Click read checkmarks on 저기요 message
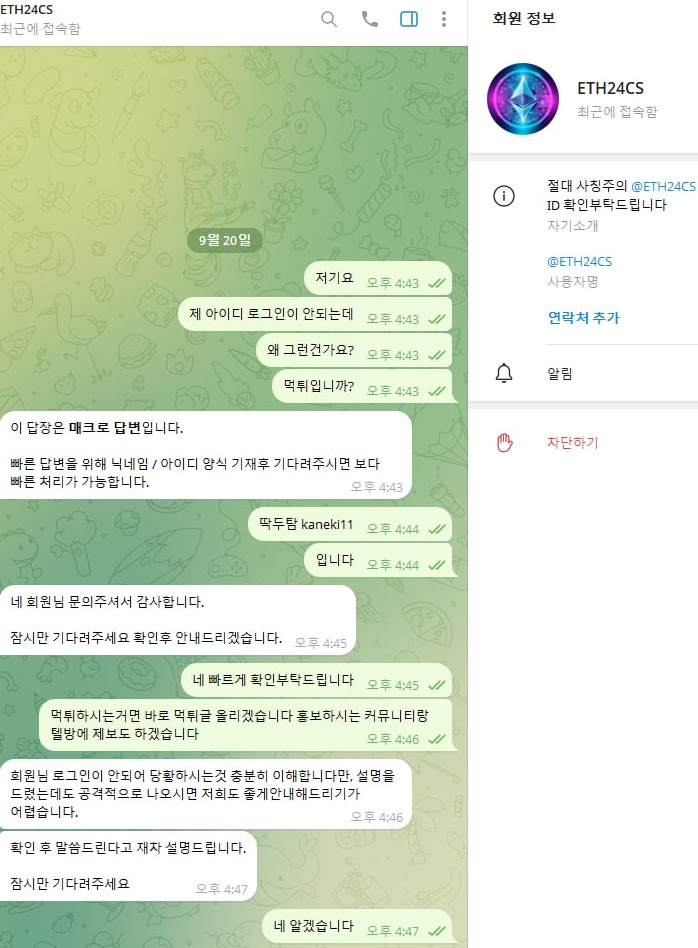 click(x=437, y=283)
